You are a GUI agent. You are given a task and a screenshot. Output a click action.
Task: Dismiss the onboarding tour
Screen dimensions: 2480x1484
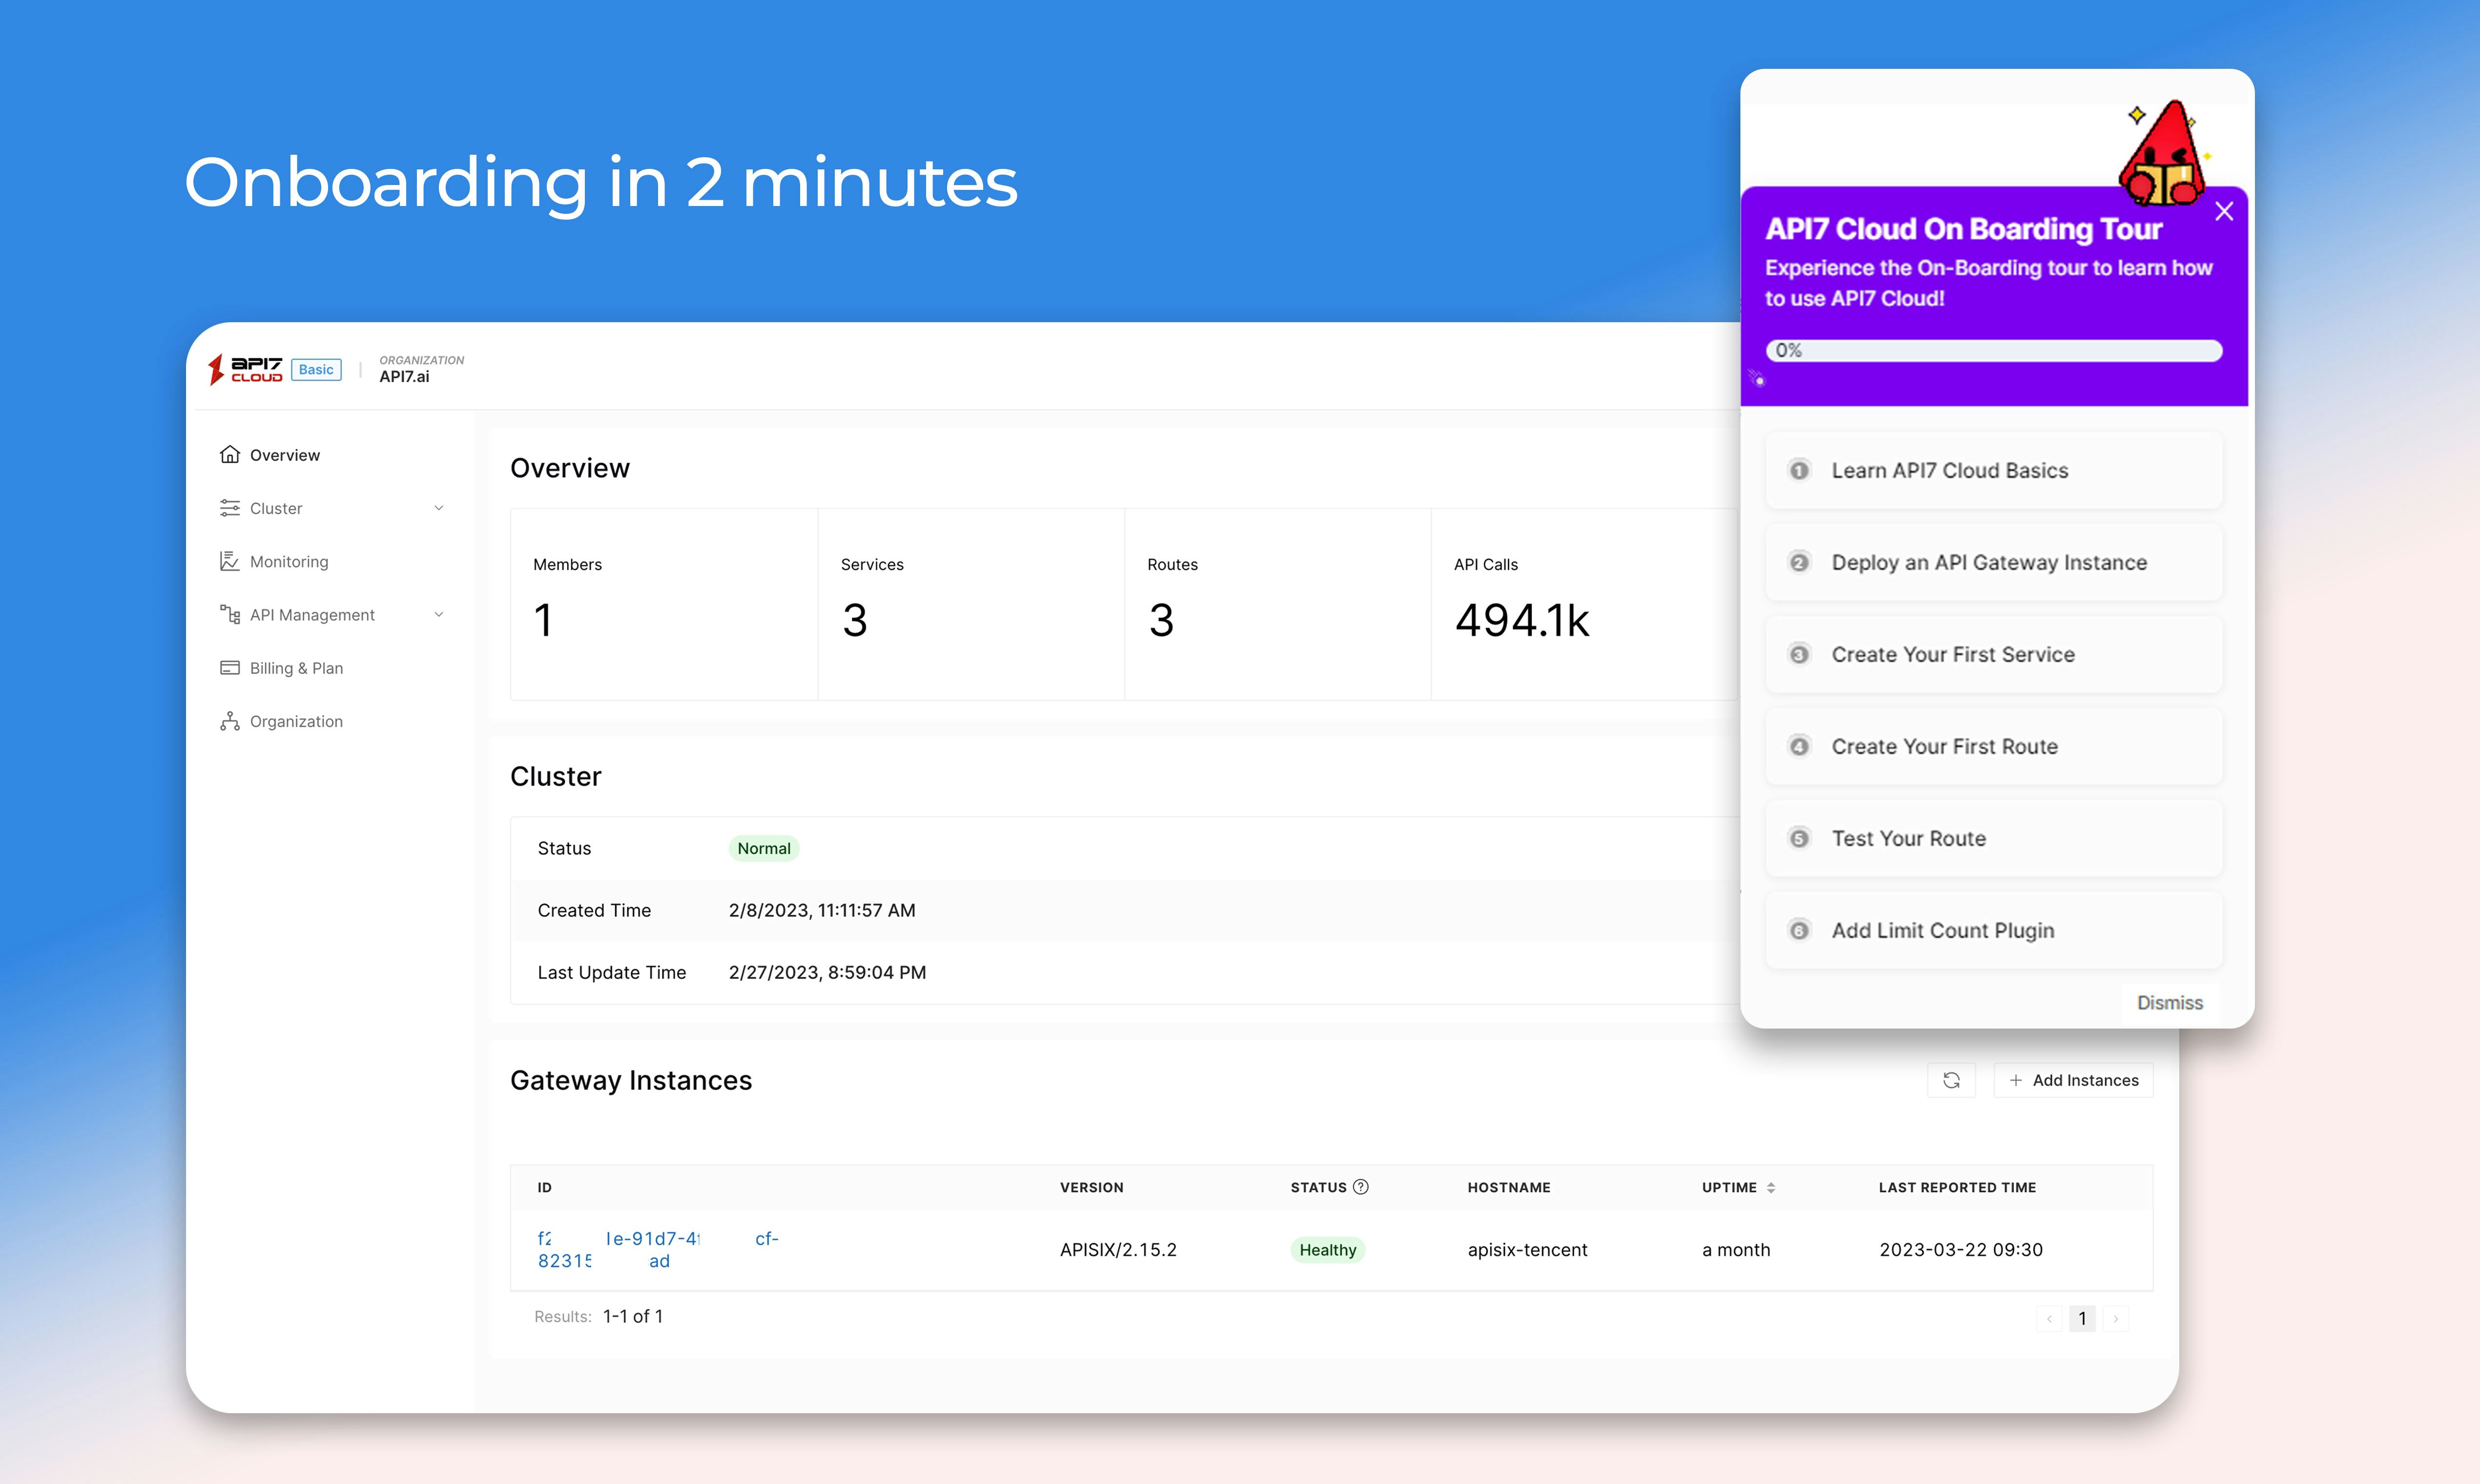[2169, 1003]
